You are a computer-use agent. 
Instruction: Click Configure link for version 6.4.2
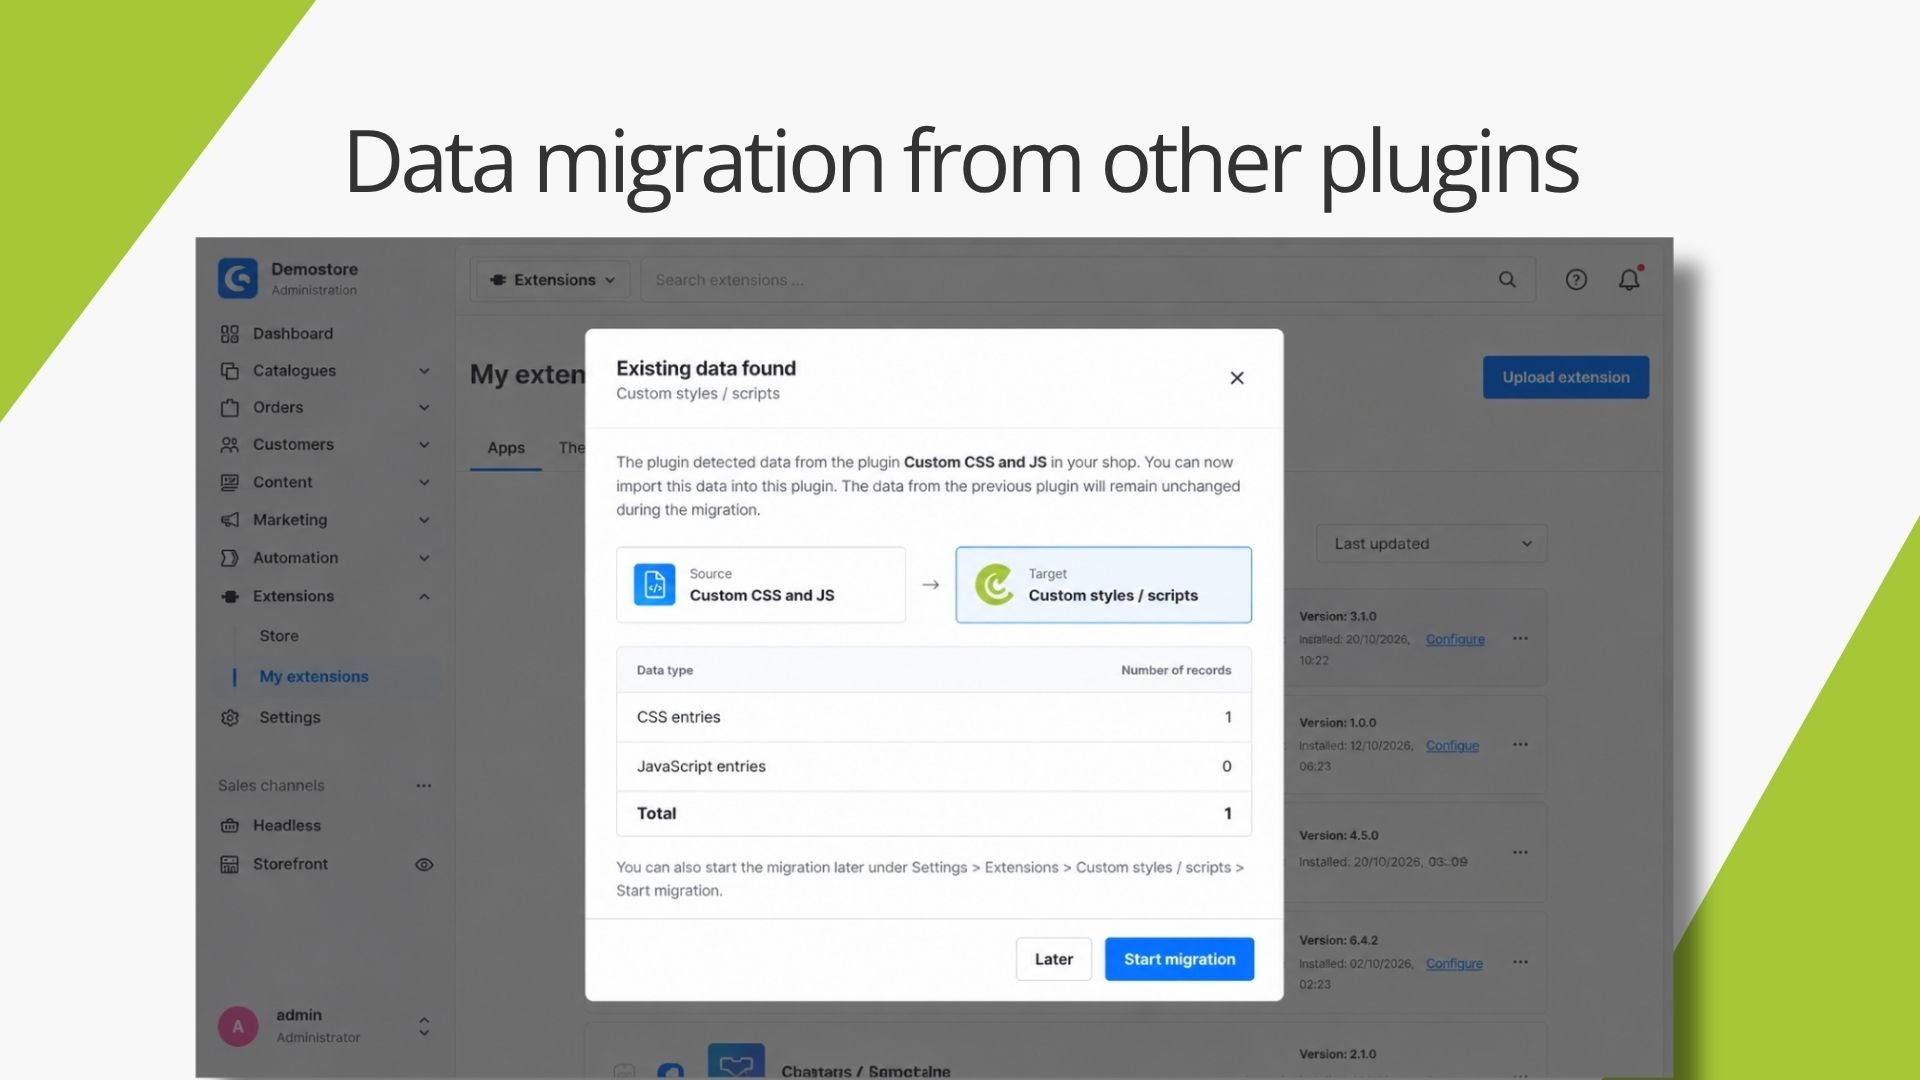tap(1454, 964)
